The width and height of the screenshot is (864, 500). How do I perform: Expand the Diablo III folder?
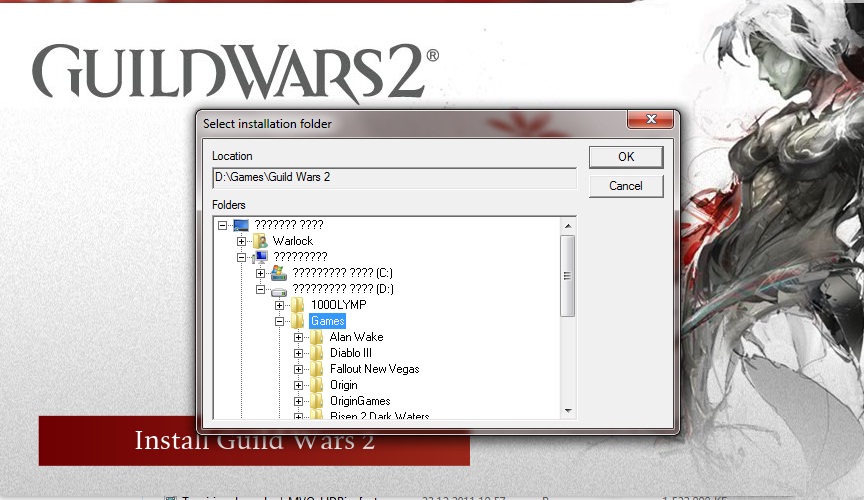pos(299,353)
